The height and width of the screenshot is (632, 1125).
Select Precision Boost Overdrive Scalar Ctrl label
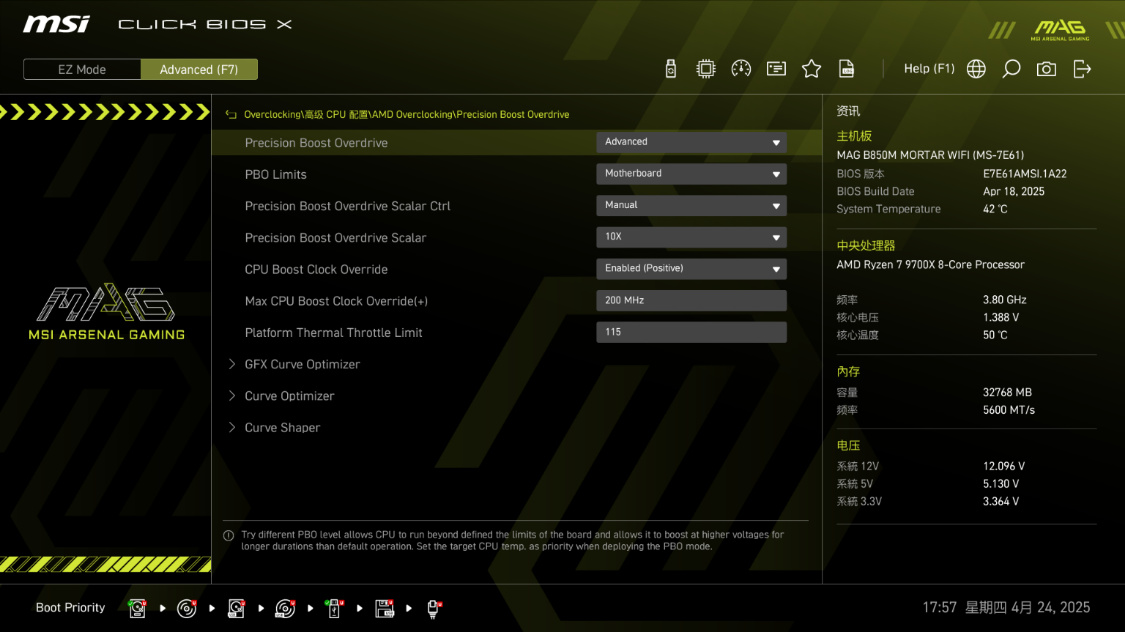point(347,206)
